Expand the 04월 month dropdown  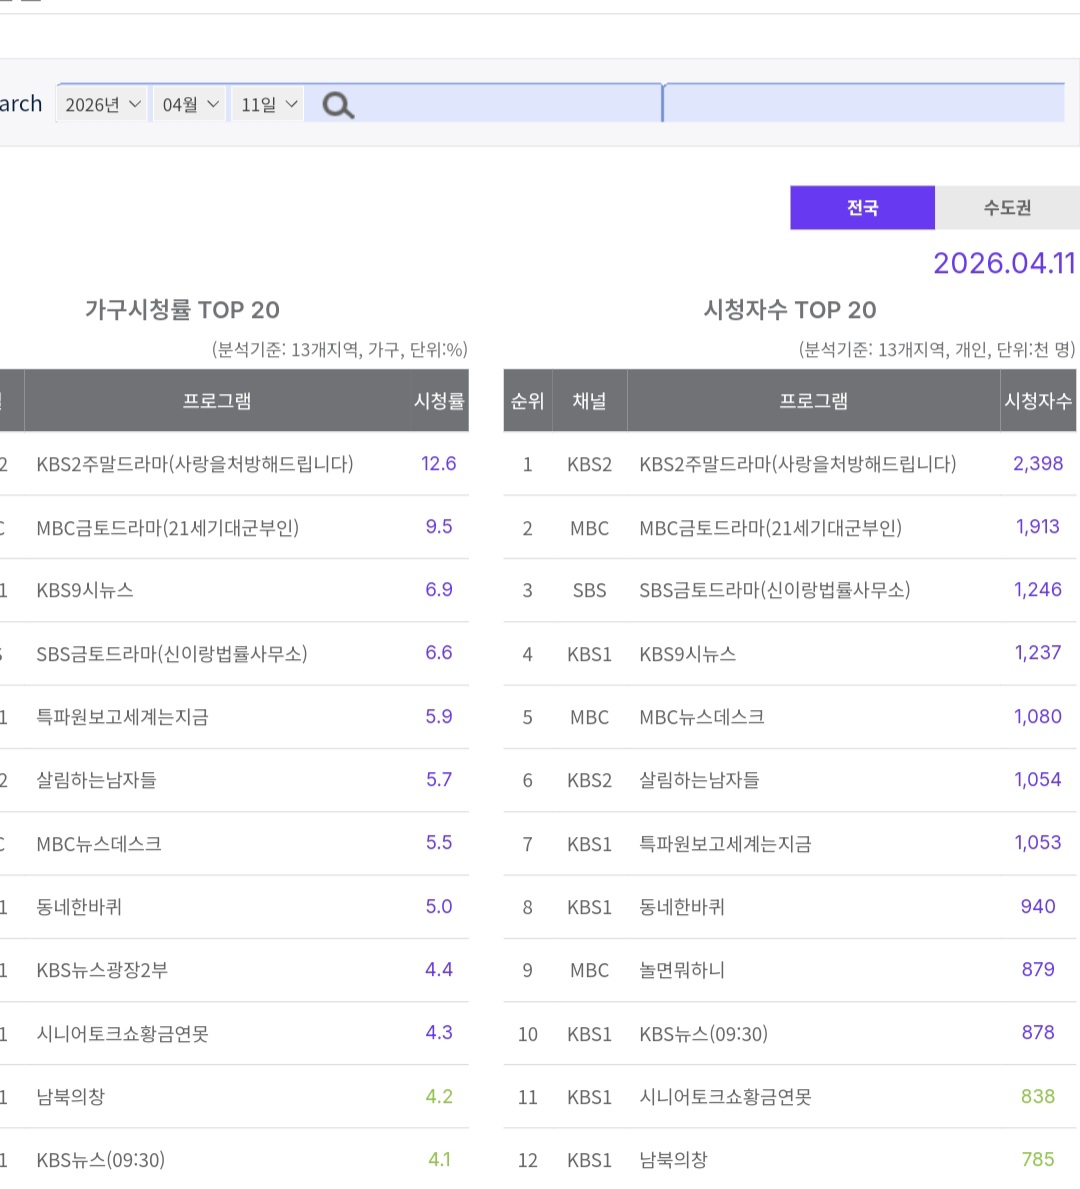coord(191,105)
